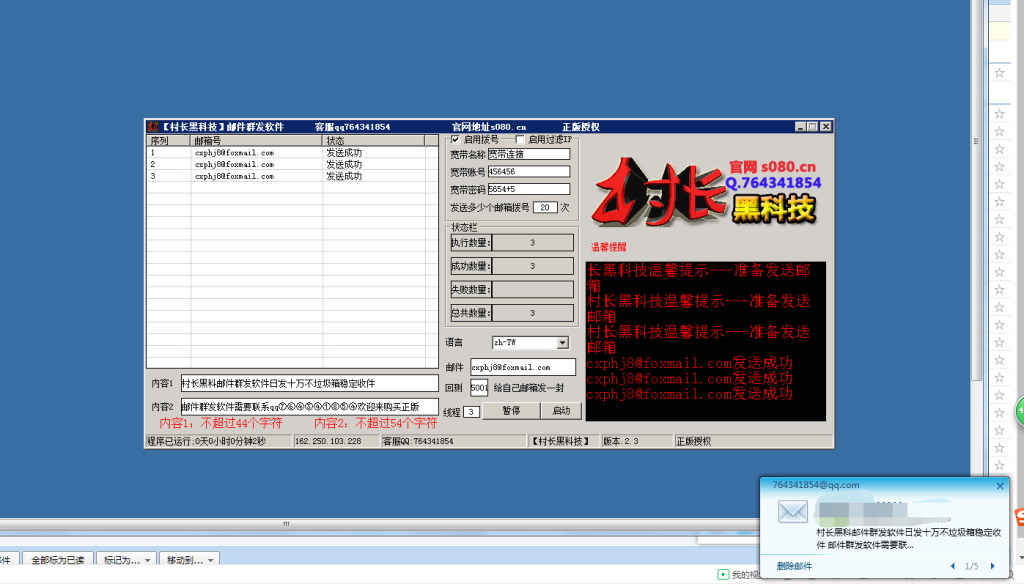Go to next message with the right arrow in popup
Screen dimensions: 1024x584
pos(993,565)
